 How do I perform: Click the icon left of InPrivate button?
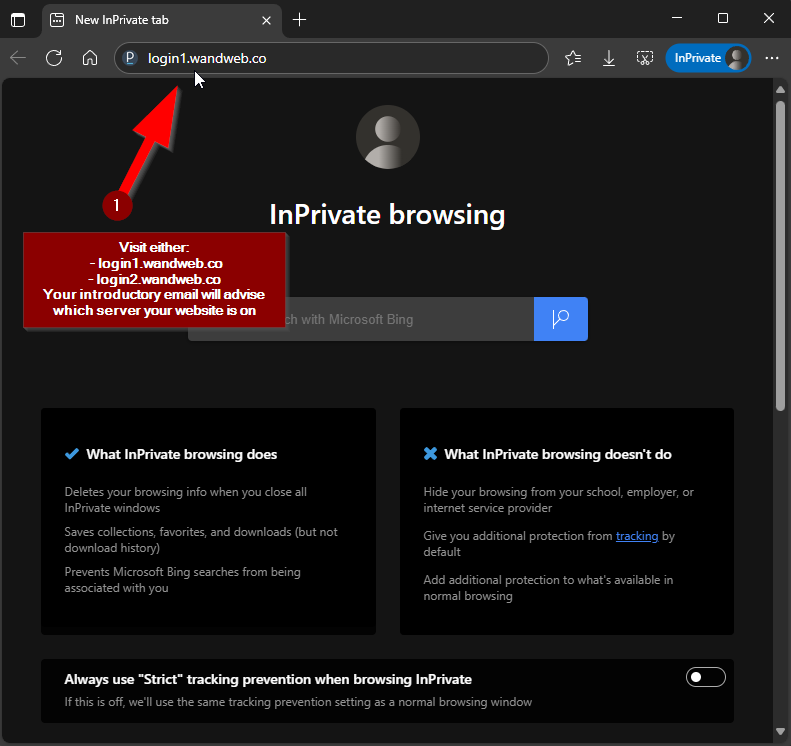pyautogui.click(x=645, y=58)
